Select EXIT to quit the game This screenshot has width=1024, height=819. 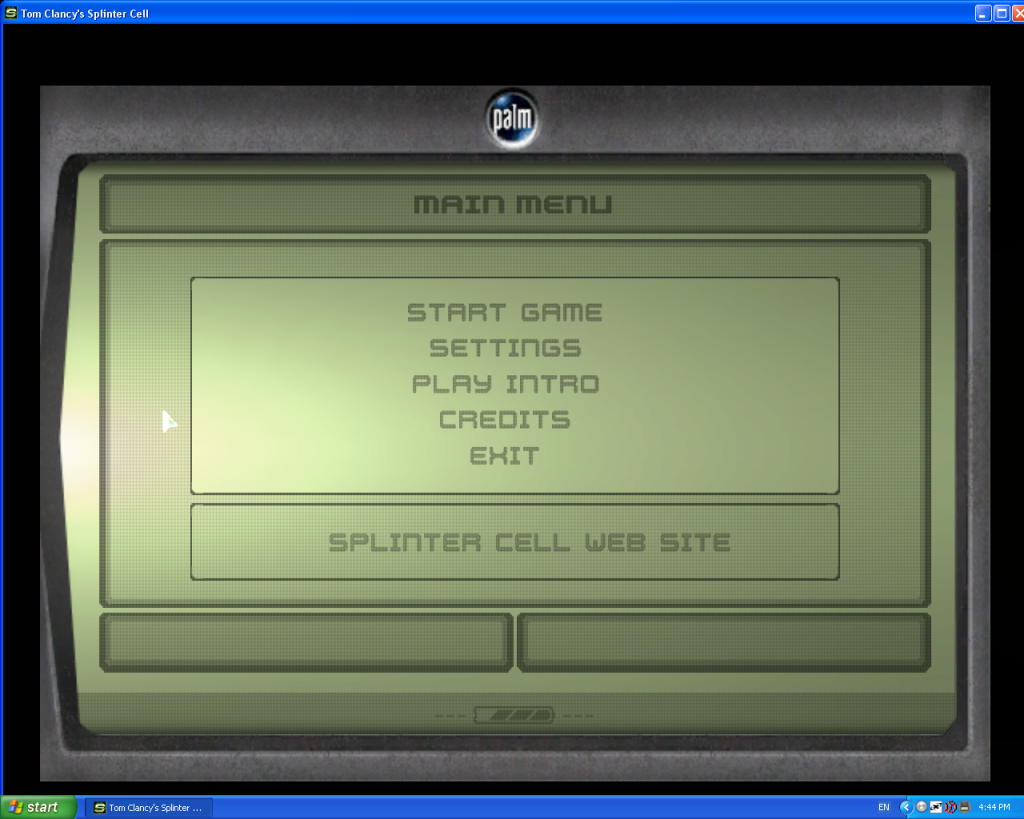(504, 456)
